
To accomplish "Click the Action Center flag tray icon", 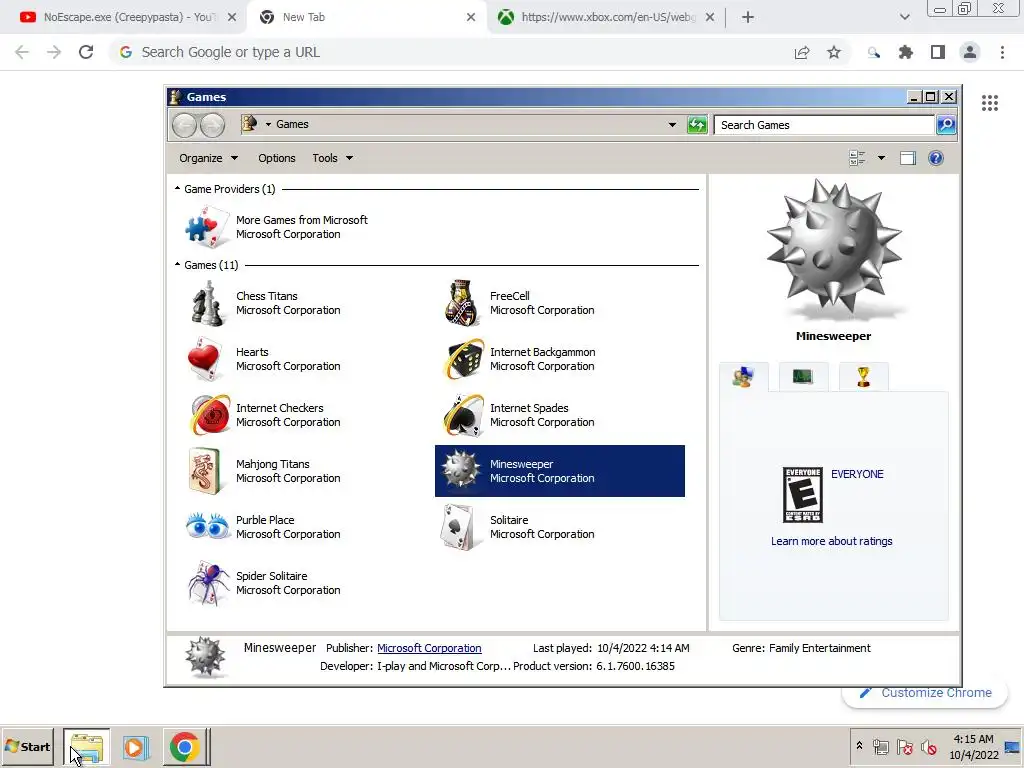I will [x=904, y=747].
